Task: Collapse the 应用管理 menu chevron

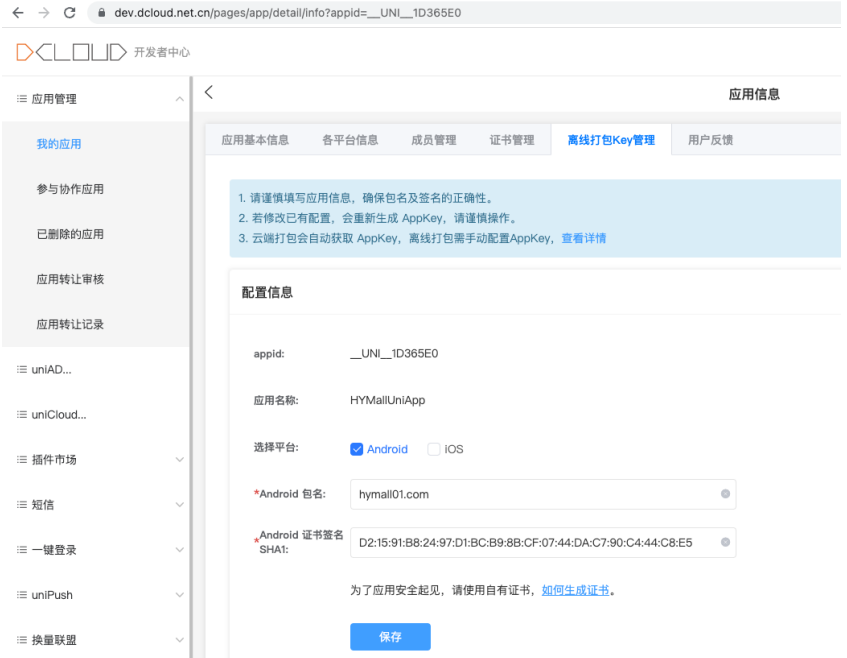Action: point(180,99)
